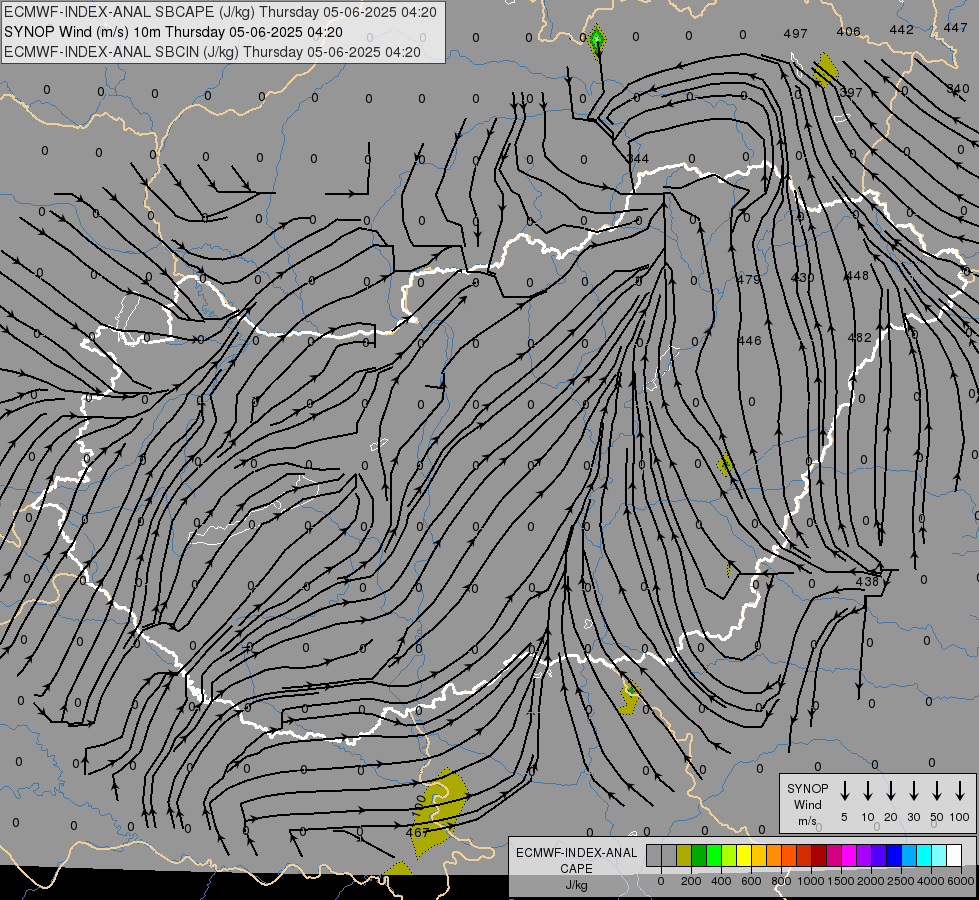Select the 479 value on the map
Viewport: 979px width, 900px height.
click(749, 279)
